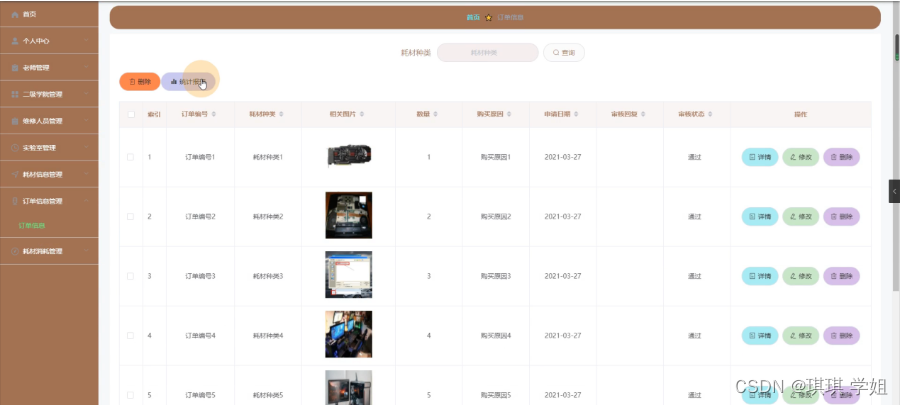The image size is (903, 405).
Task: Check the checkbox for row 订单编号1
Action: pos(131,157)
